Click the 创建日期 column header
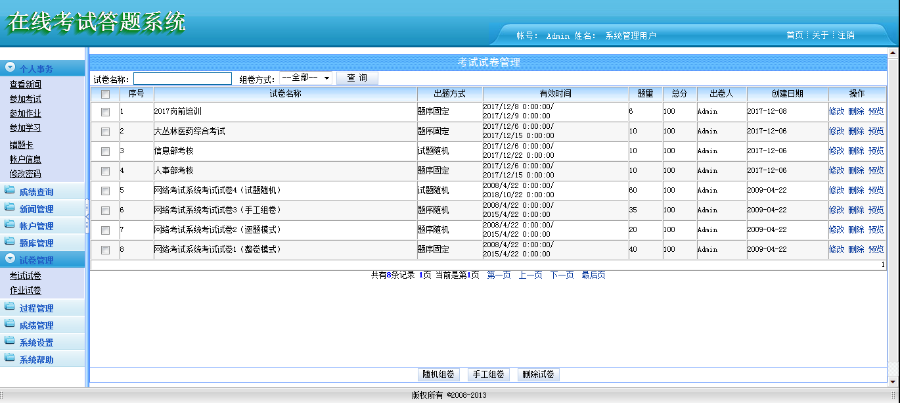 coord(787,93)
